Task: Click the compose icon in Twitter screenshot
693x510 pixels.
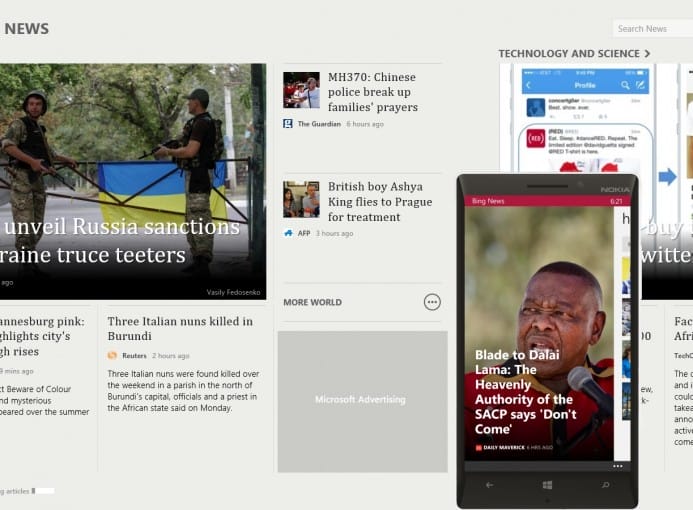Action: pyautogui.click(x=640, y=85)
